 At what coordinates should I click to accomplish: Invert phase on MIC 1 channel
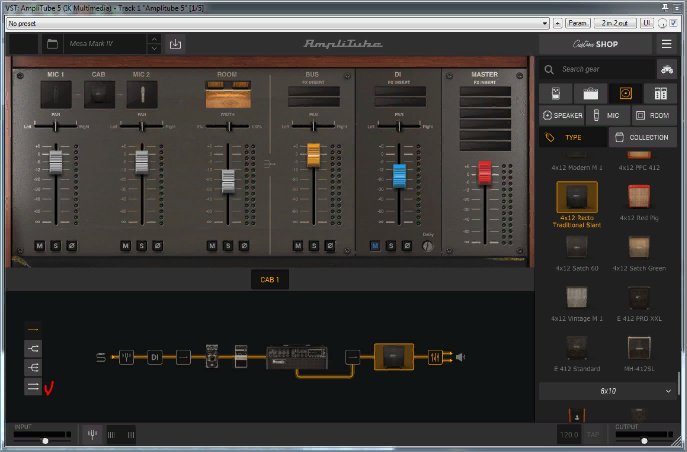tap(72, 246)
